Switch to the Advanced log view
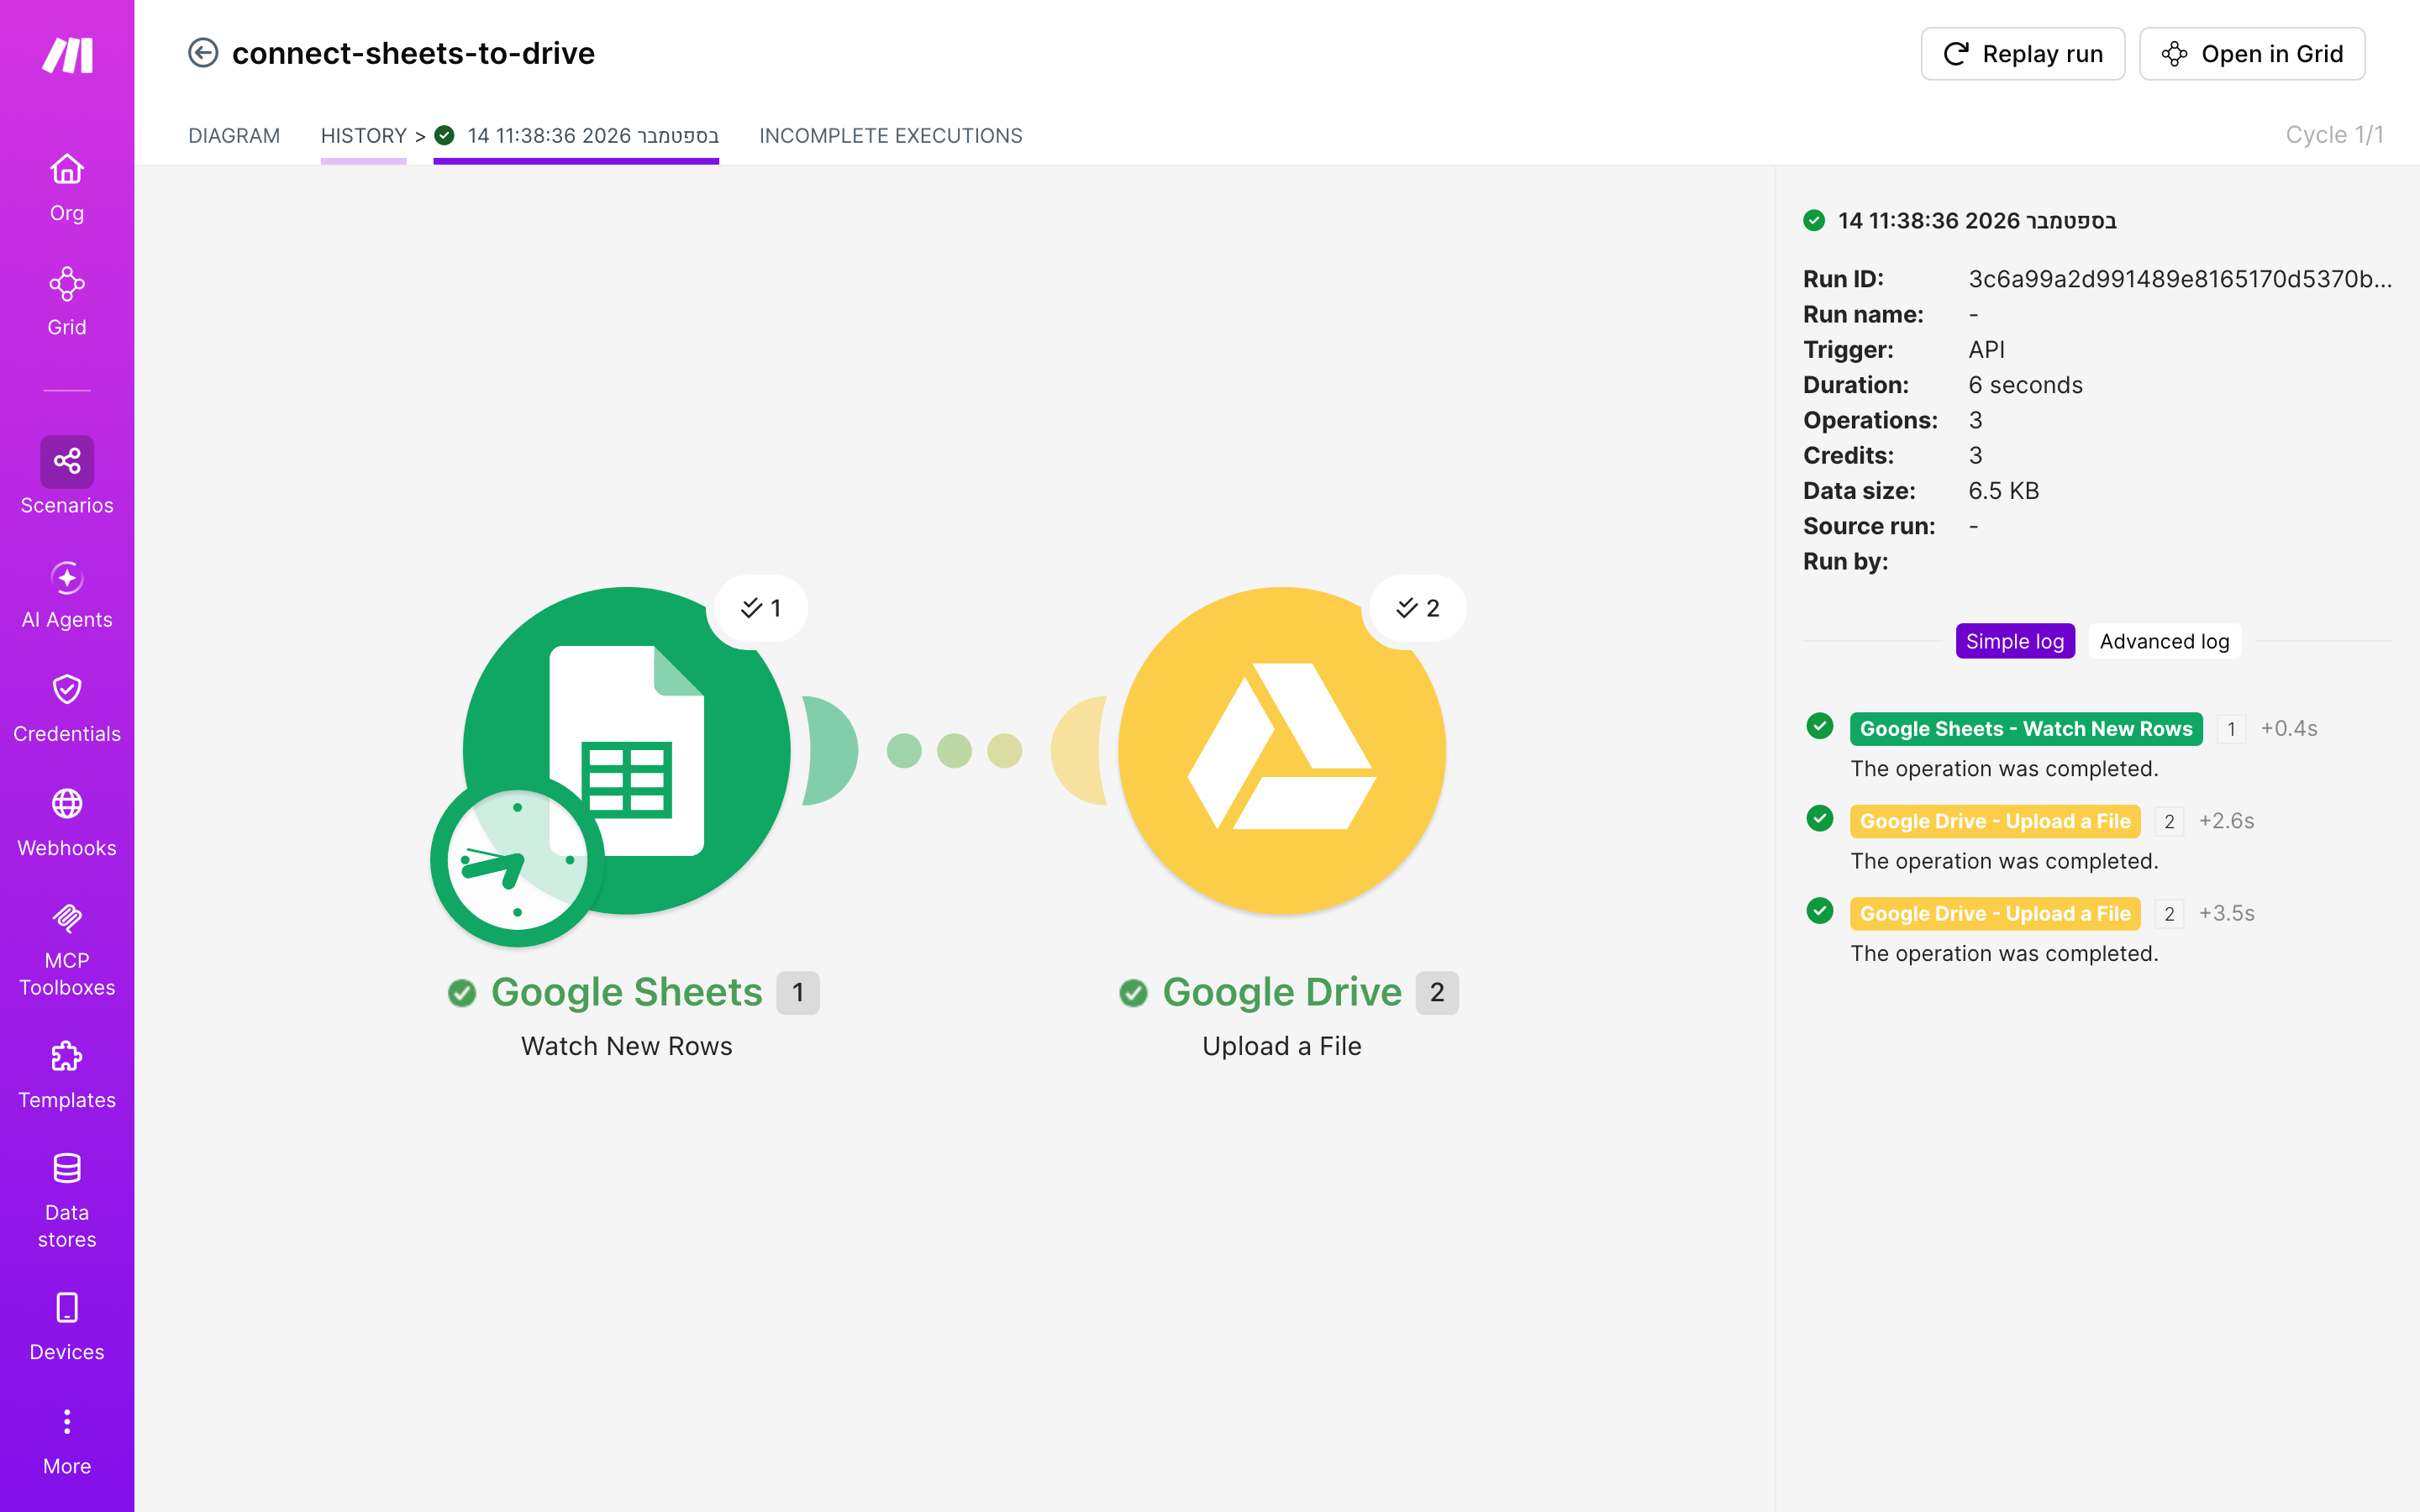This screenshot has width=2420, height=1512. 2164,641
